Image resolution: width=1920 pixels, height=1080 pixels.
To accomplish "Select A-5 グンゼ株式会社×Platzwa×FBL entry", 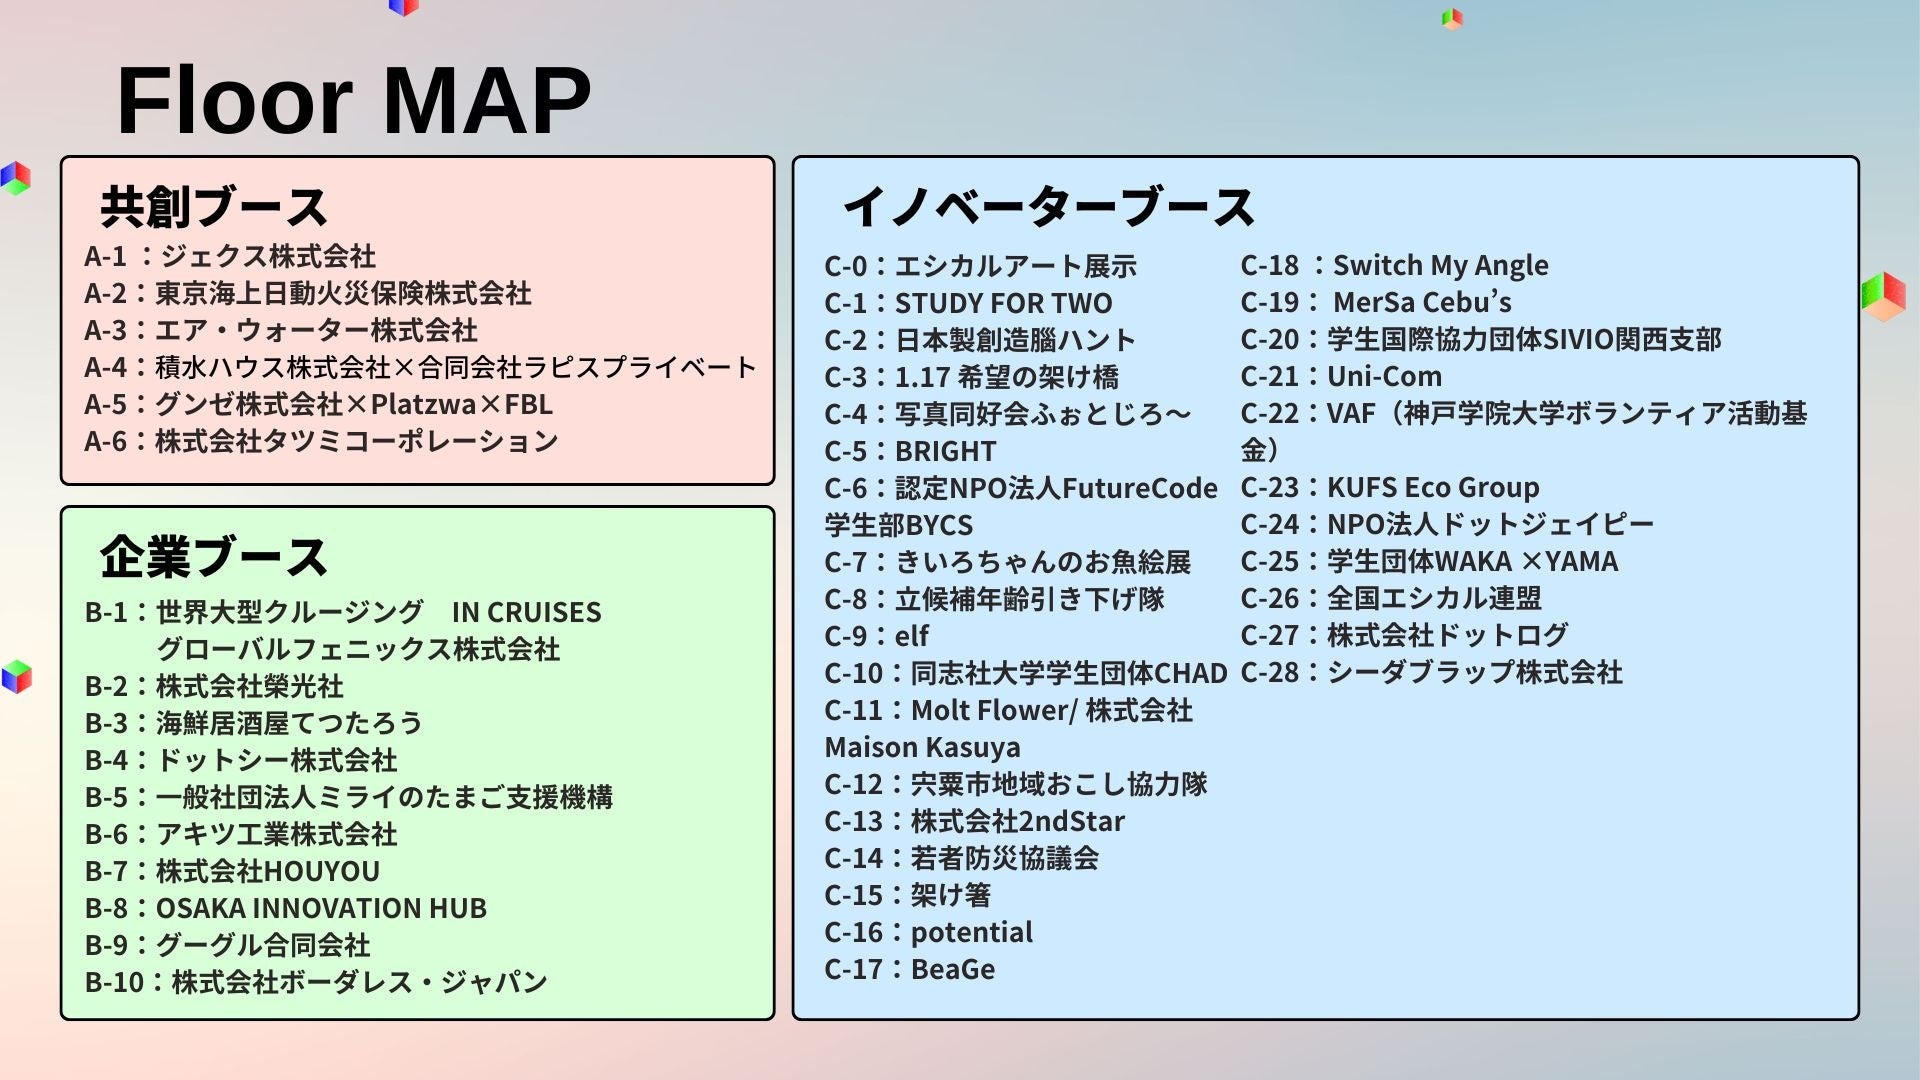I will coord(318,404).
